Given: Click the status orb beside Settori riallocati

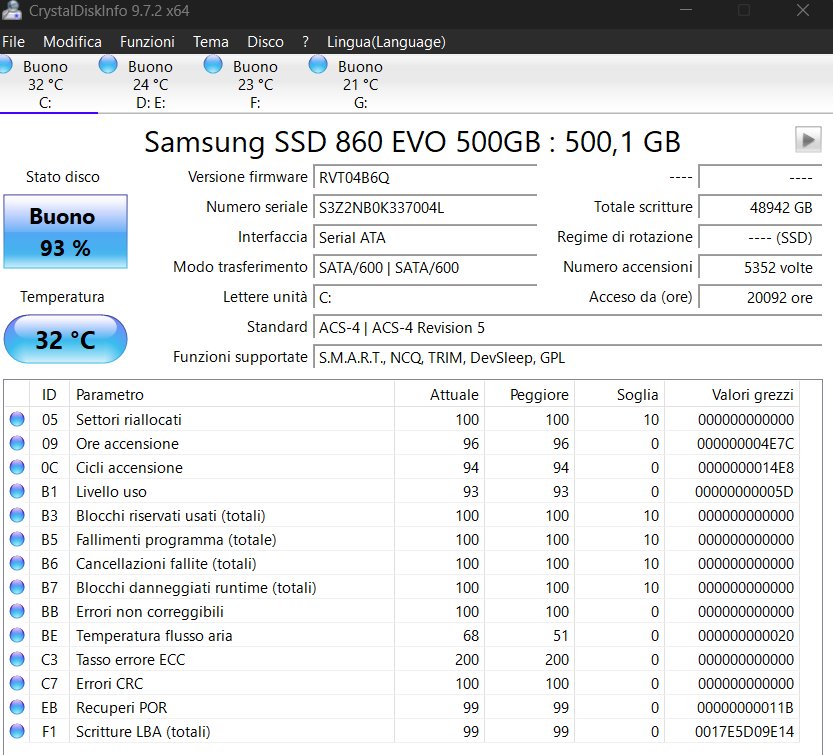Looking at the screenshot, I should point(17,420).
